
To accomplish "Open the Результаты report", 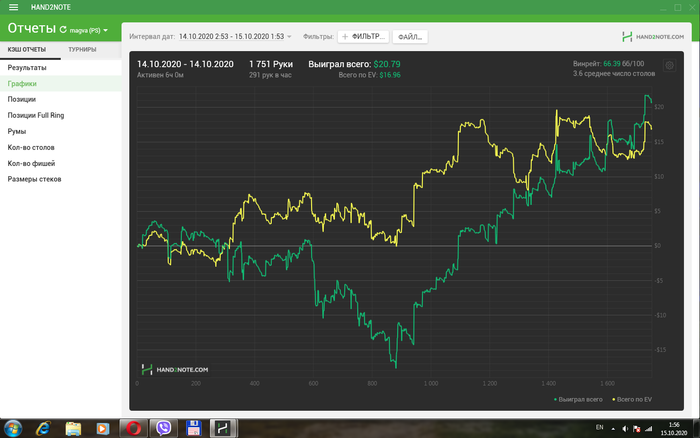I will coord(61,68).
